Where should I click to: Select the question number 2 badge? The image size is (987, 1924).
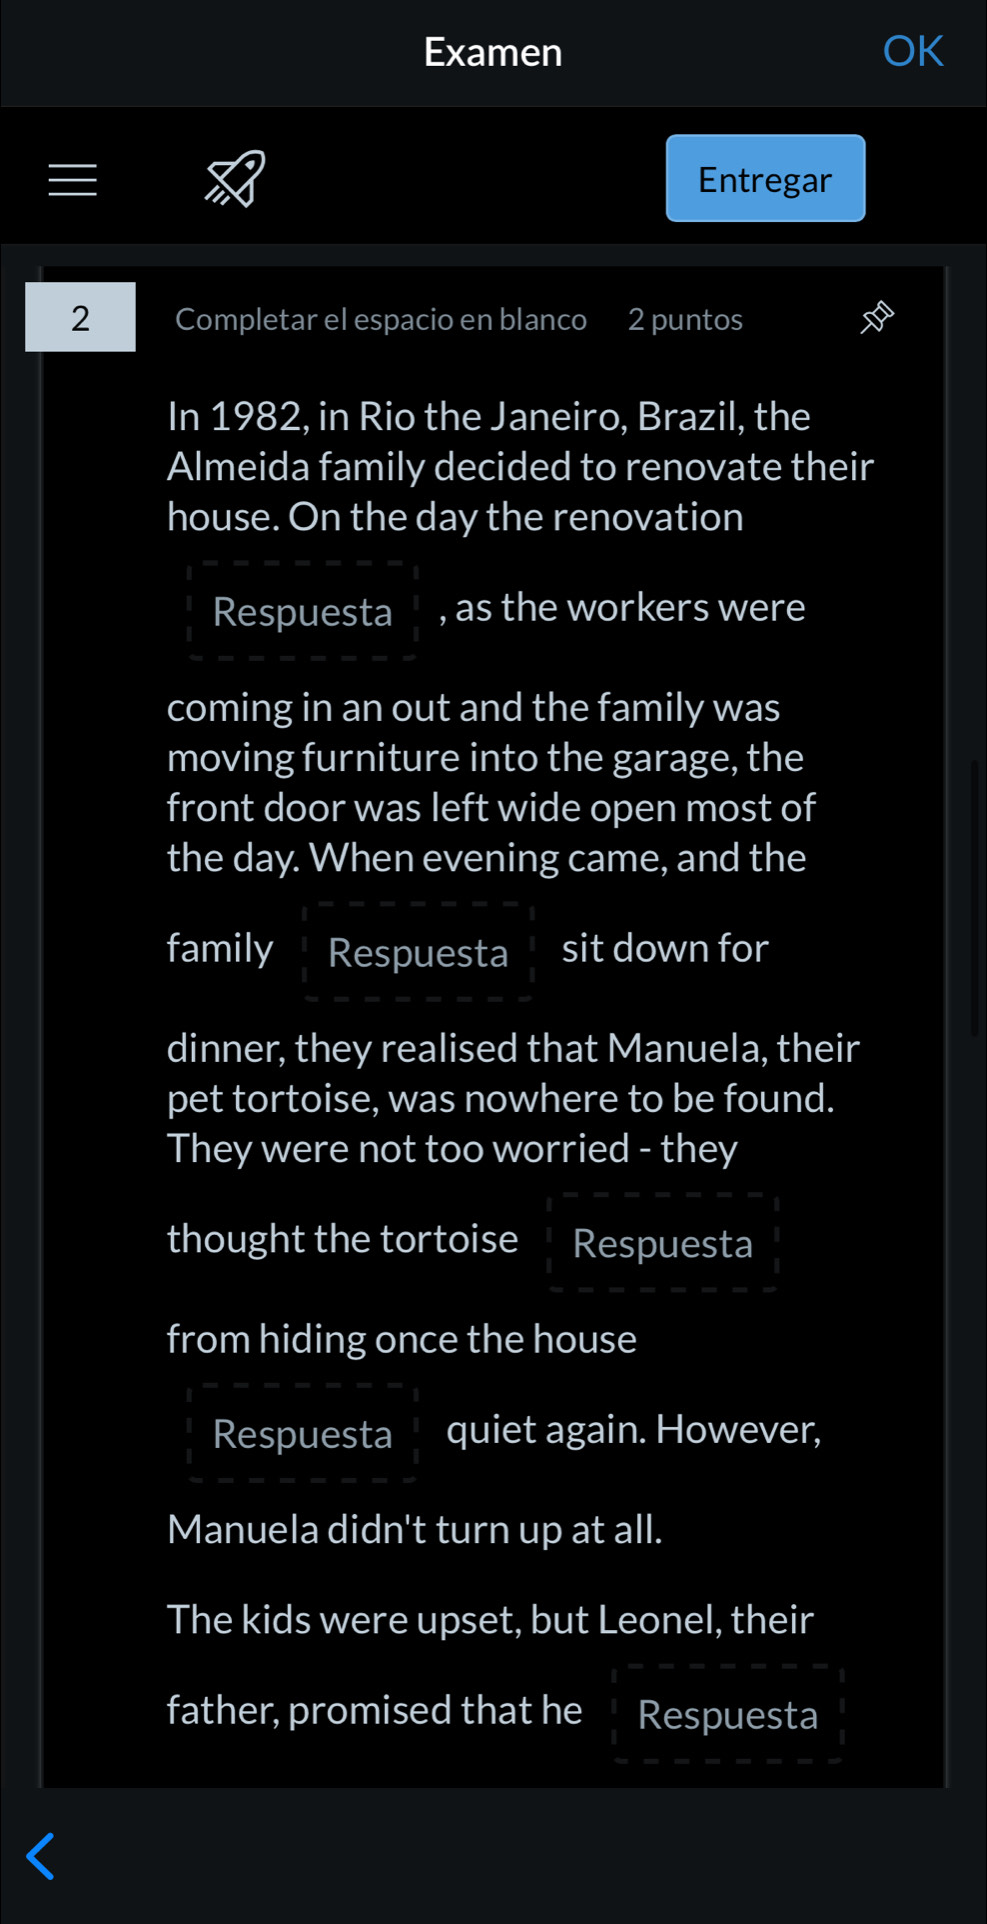(80, 317)
